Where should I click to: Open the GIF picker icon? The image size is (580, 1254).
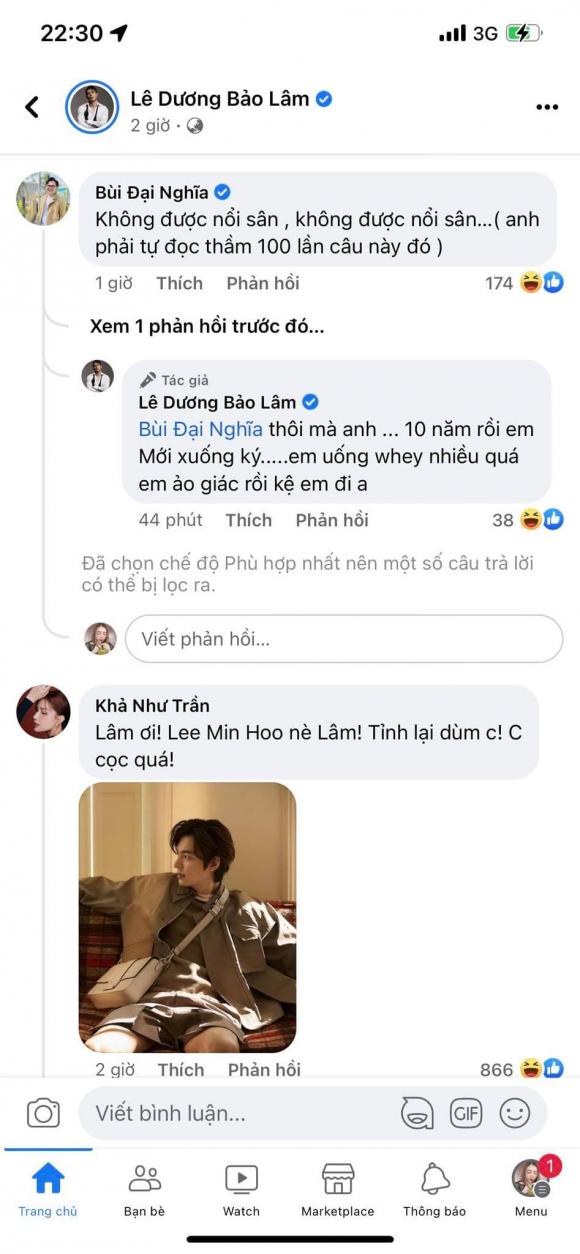tap(466, 1113)
